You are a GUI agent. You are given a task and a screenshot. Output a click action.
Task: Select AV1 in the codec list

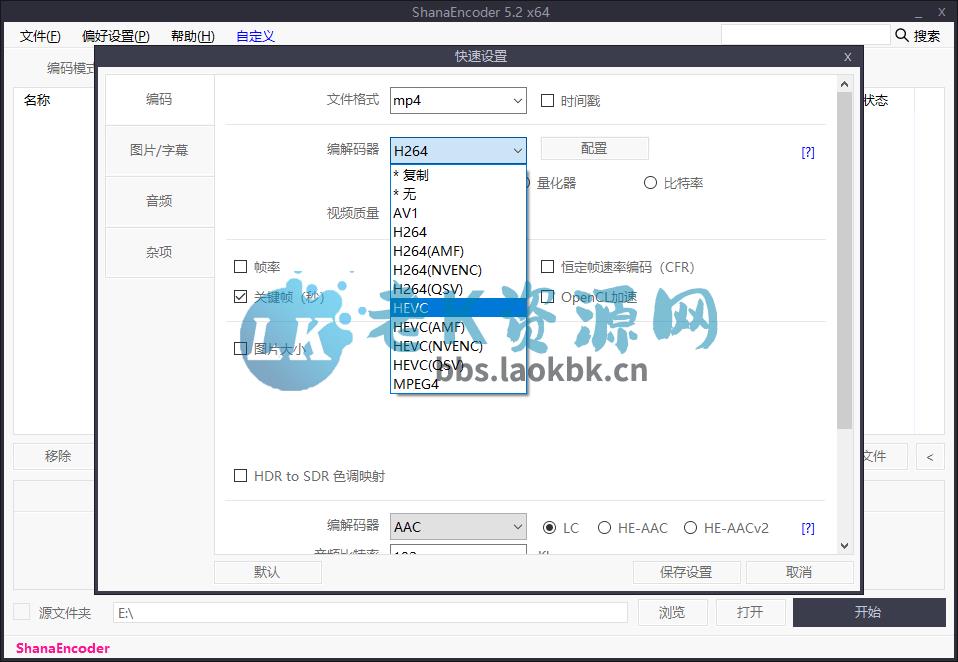(458, 213)
